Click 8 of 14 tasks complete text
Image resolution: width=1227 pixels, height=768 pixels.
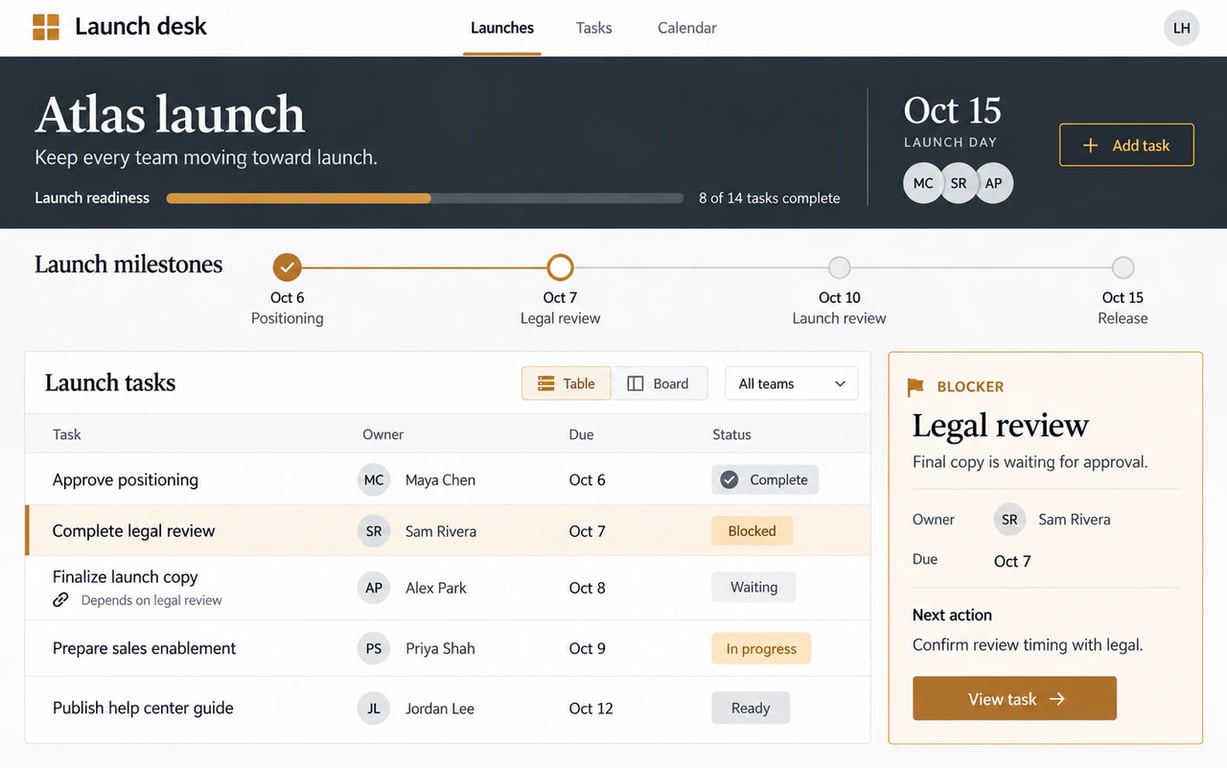coord(769,198)
